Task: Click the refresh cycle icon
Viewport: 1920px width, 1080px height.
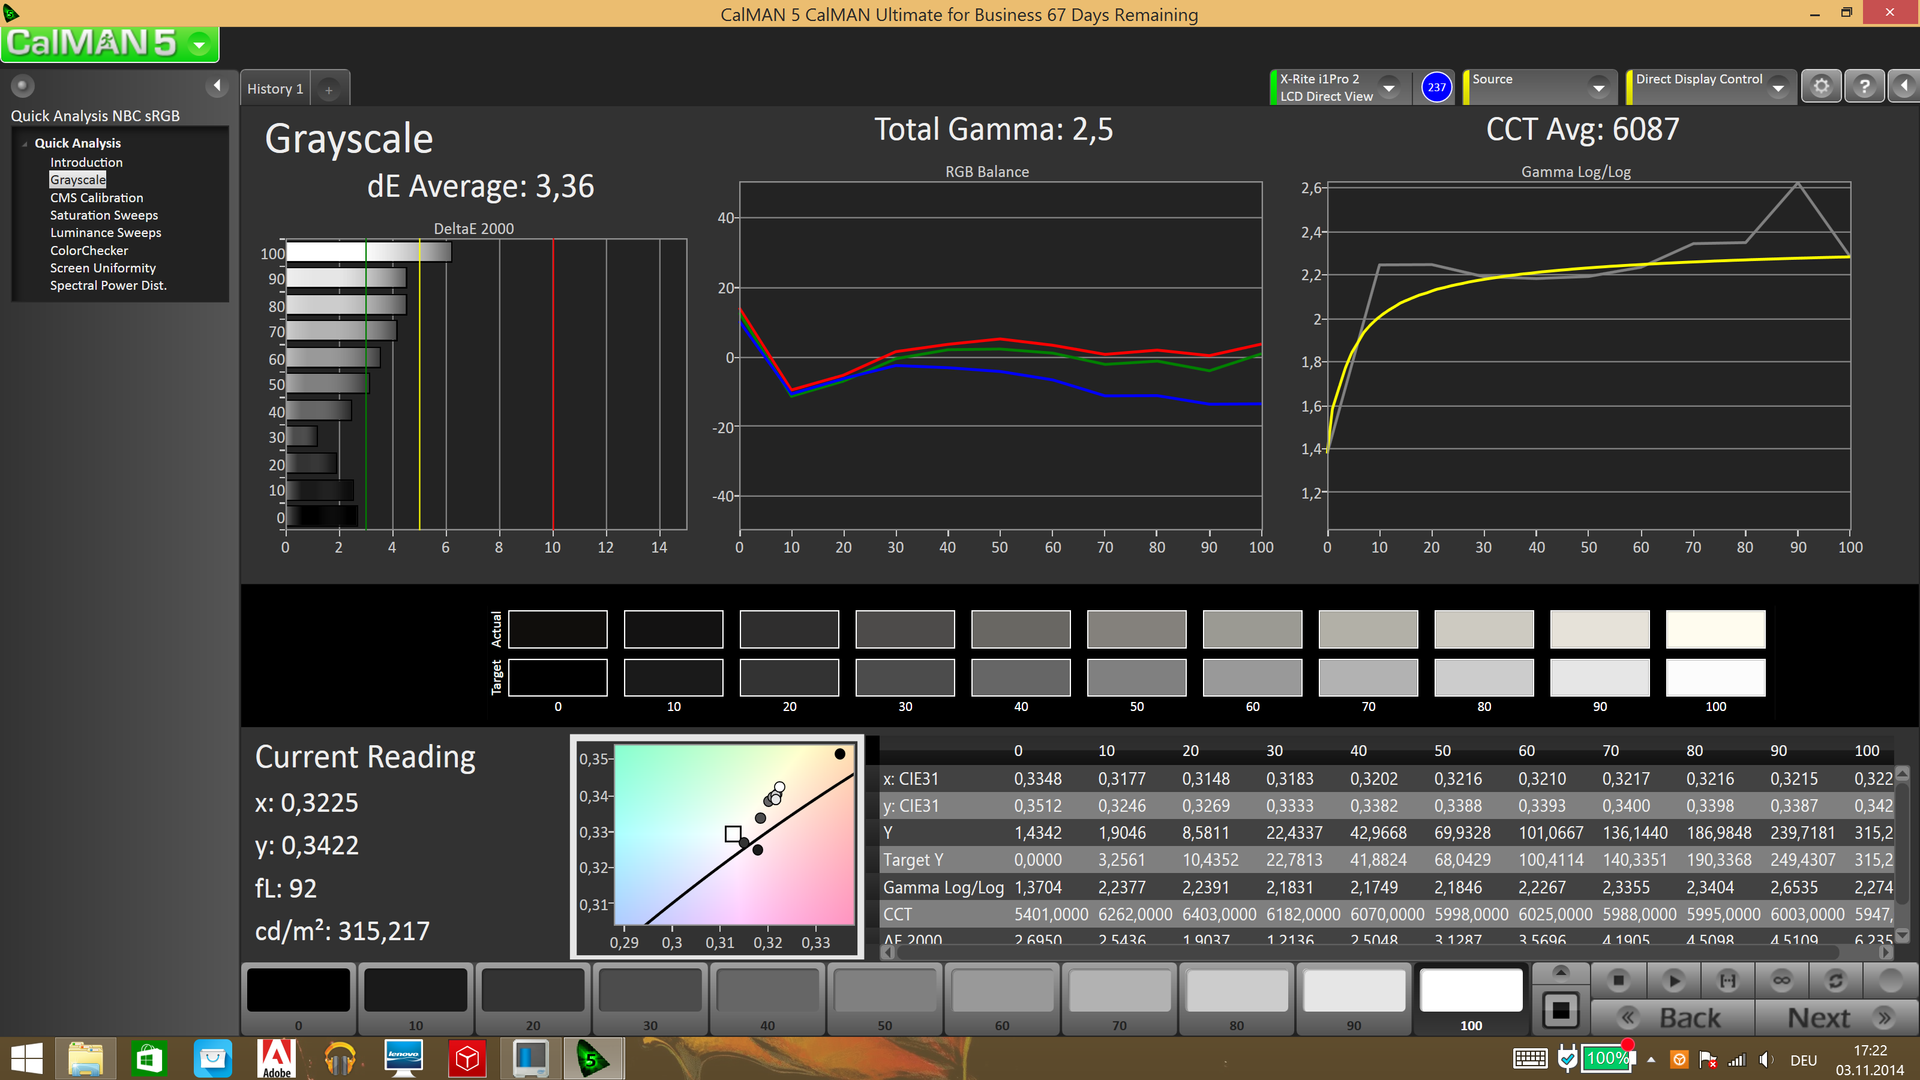Action: pos(1835,981)
